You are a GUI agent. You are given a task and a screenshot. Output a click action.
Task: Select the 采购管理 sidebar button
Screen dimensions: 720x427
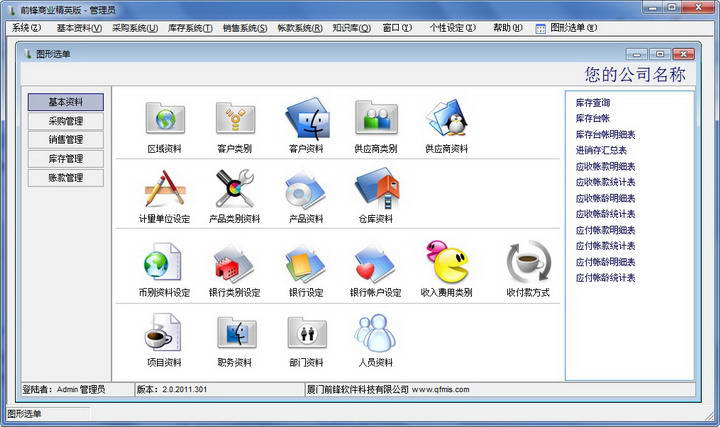66,121
